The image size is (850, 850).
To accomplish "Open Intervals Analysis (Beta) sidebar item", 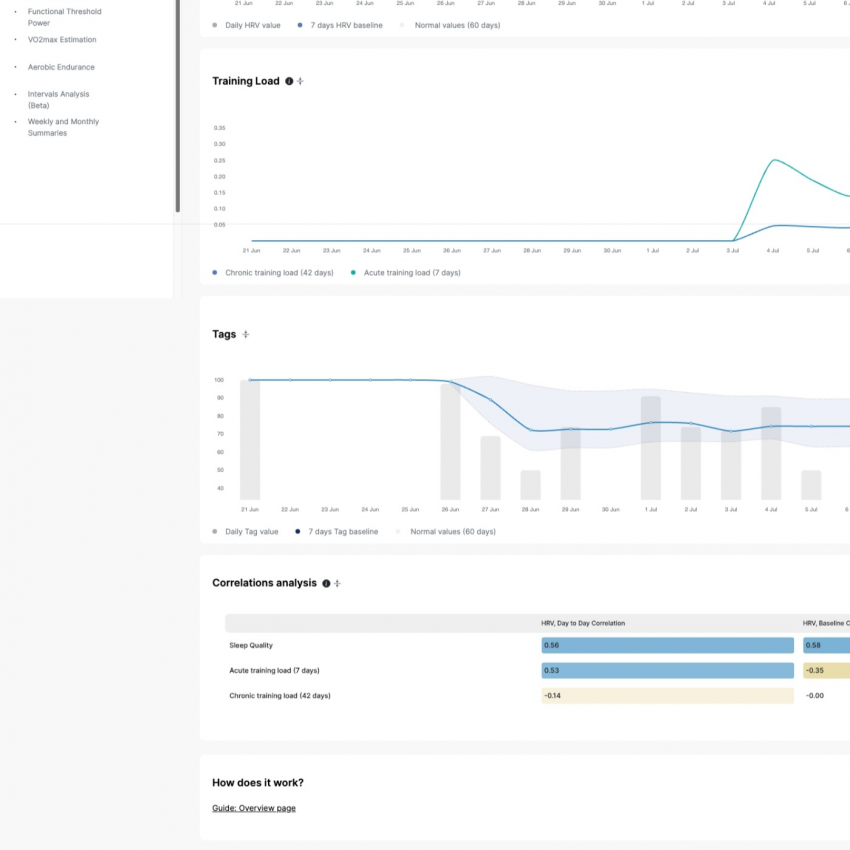I will 59,100.
